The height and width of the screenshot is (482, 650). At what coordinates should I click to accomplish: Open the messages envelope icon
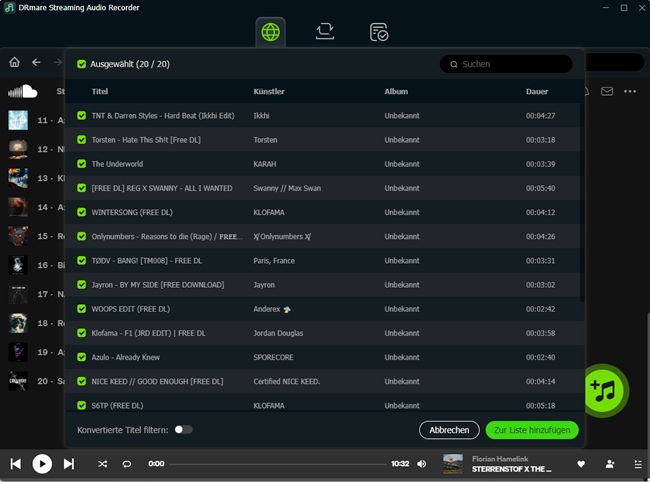tap(607, 91)
